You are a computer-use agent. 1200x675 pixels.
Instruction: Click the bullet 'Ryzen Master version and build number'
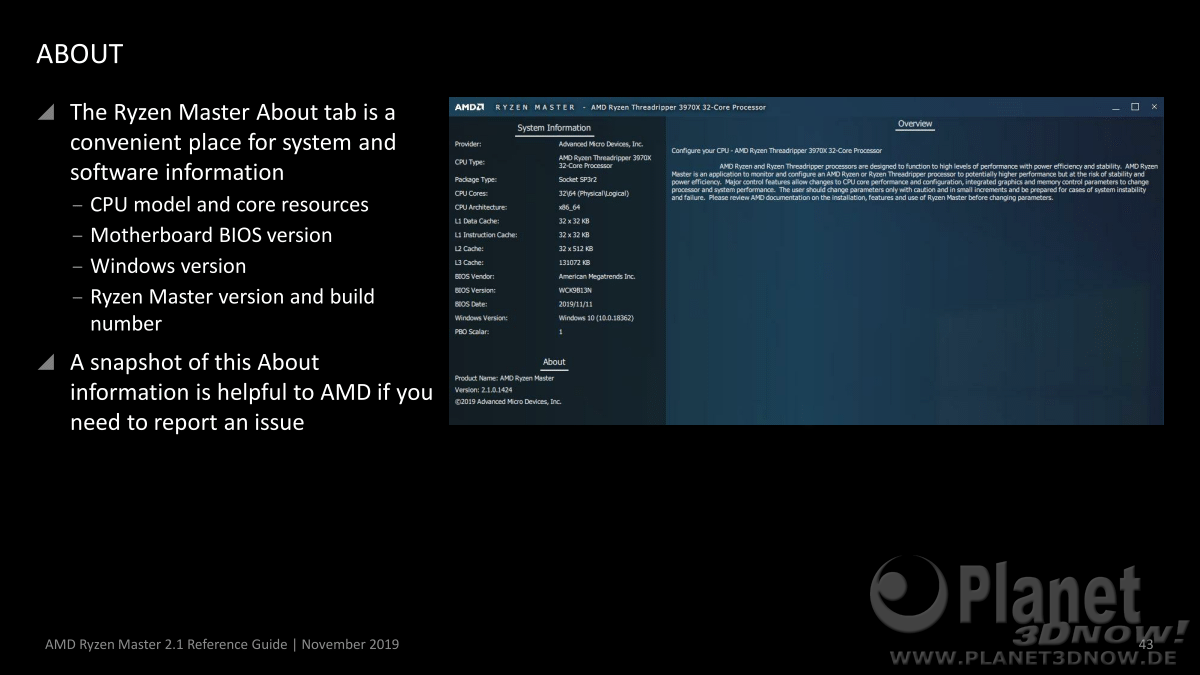point(232,310)
